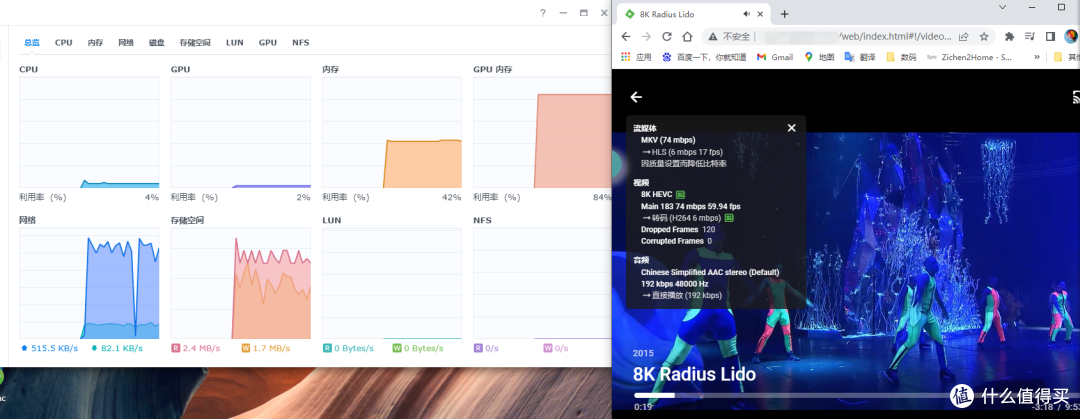Open the LUN tab

click(x=234, y=43)
